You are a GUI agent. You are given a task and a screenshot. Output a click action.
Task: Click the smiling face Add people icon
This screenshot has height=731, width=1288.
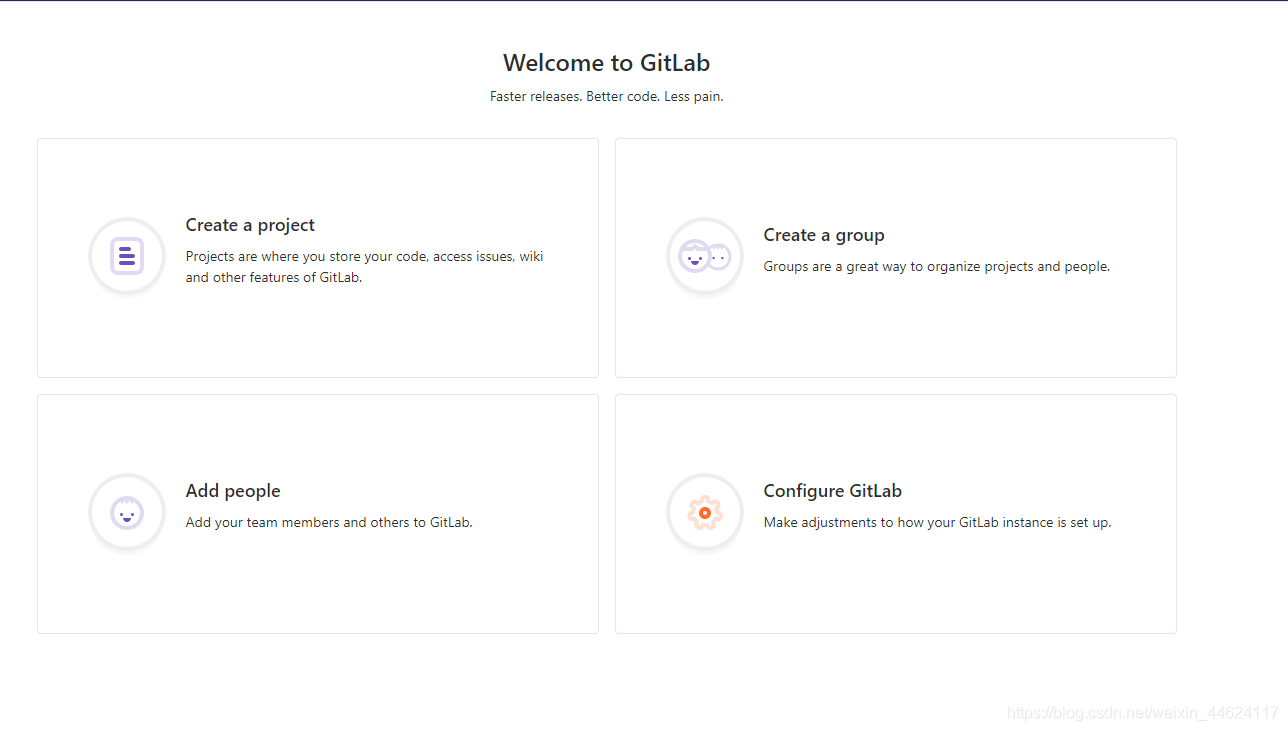[127, 512]
